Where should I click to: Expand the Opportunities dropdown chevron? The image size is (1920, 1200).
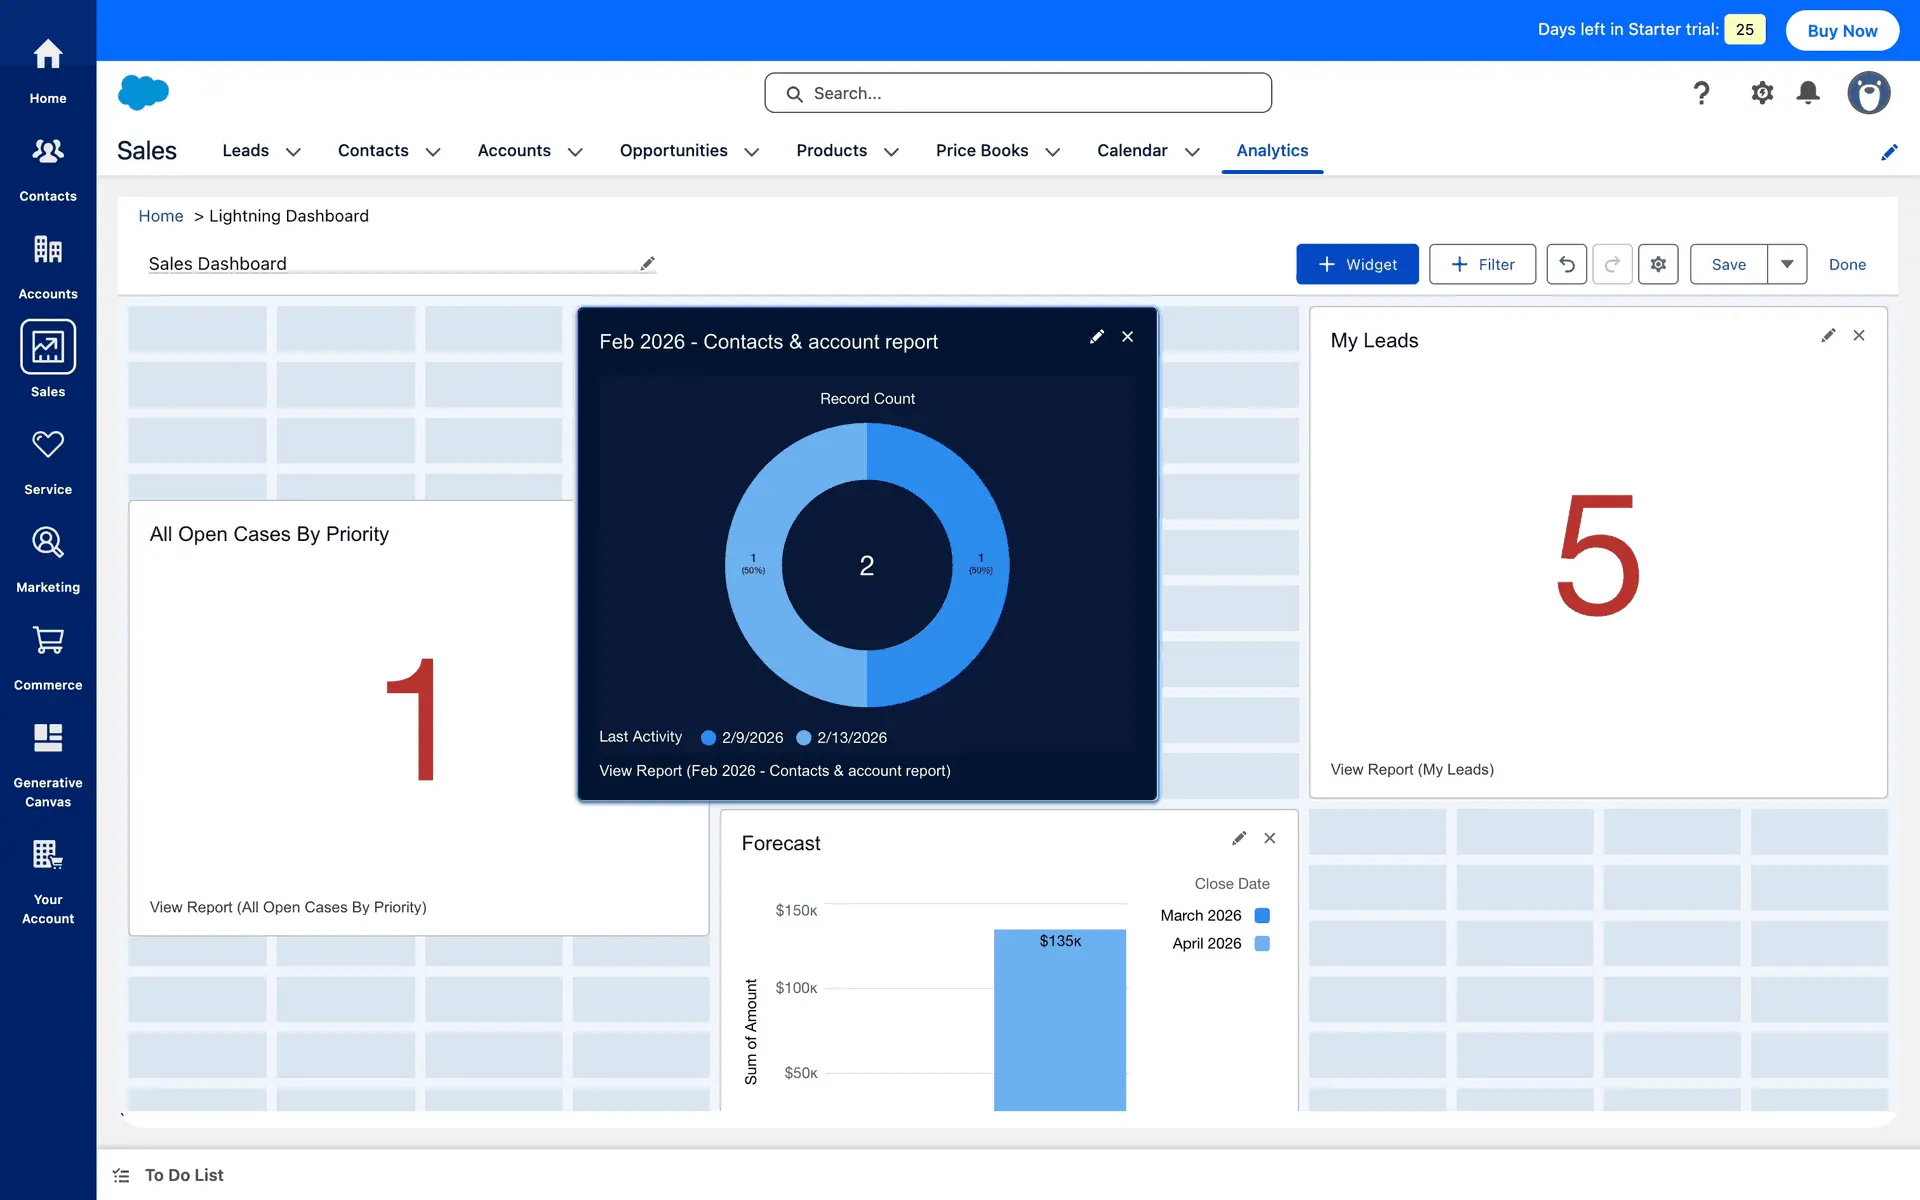pos(752,152)
